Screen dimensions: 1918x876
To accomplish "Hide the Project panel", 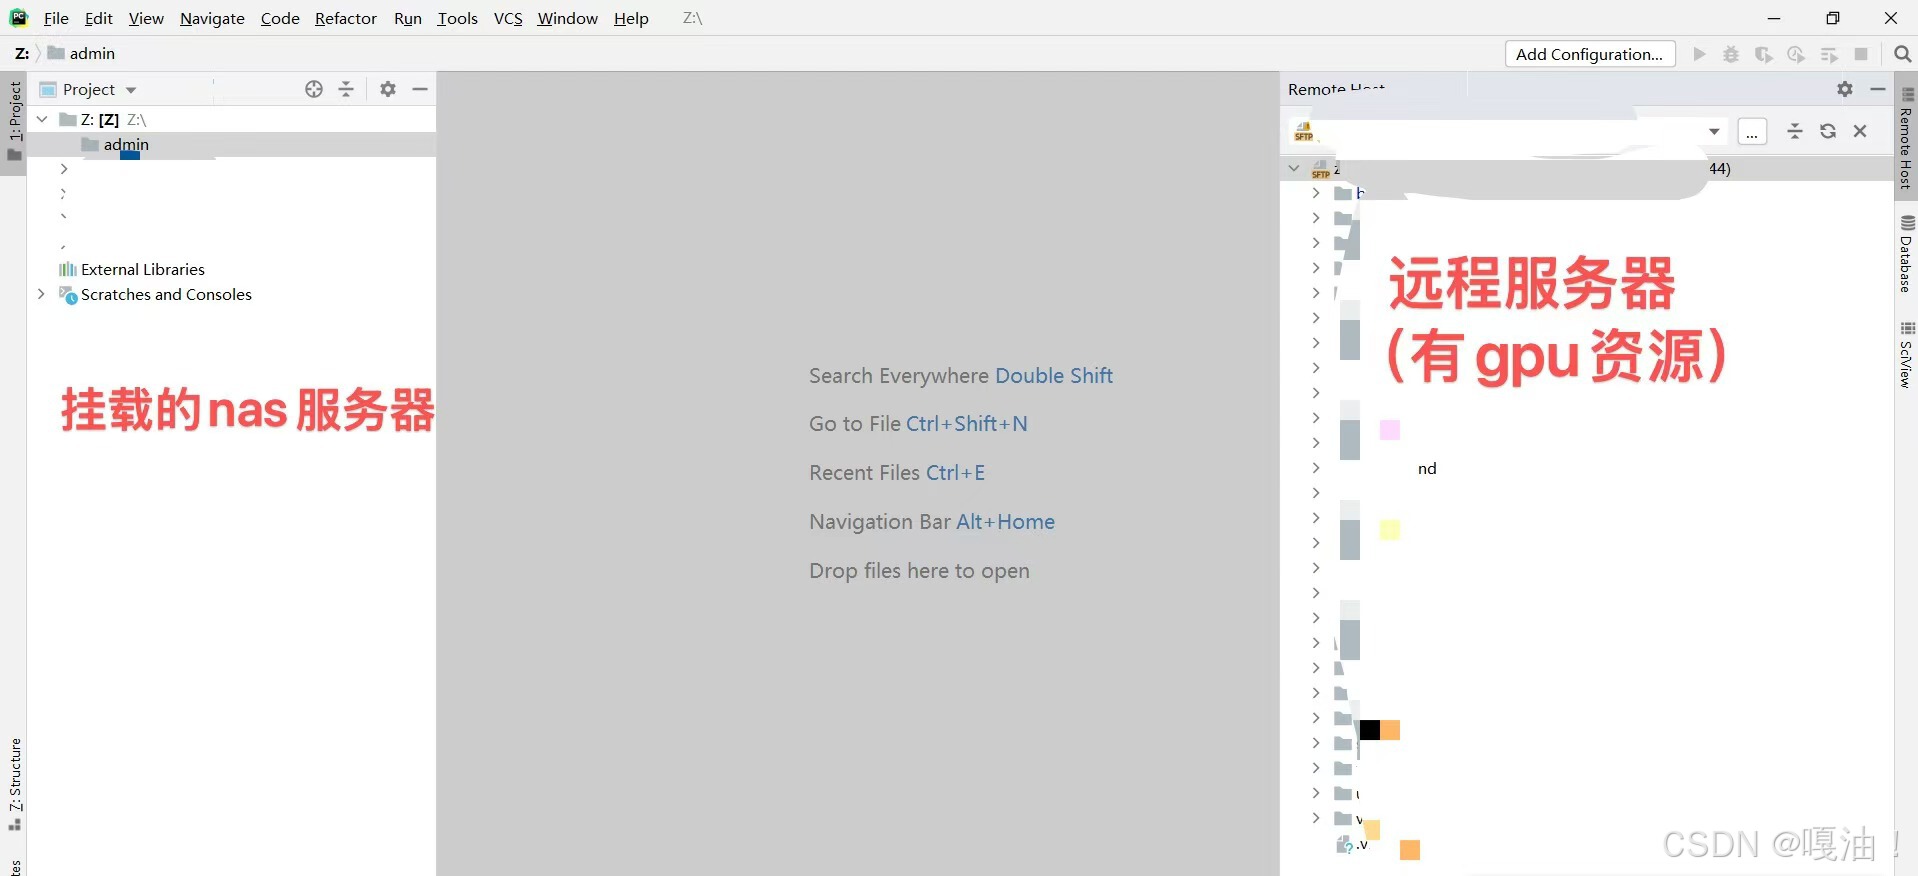I will pyautogui.click(x=420, y=89).
